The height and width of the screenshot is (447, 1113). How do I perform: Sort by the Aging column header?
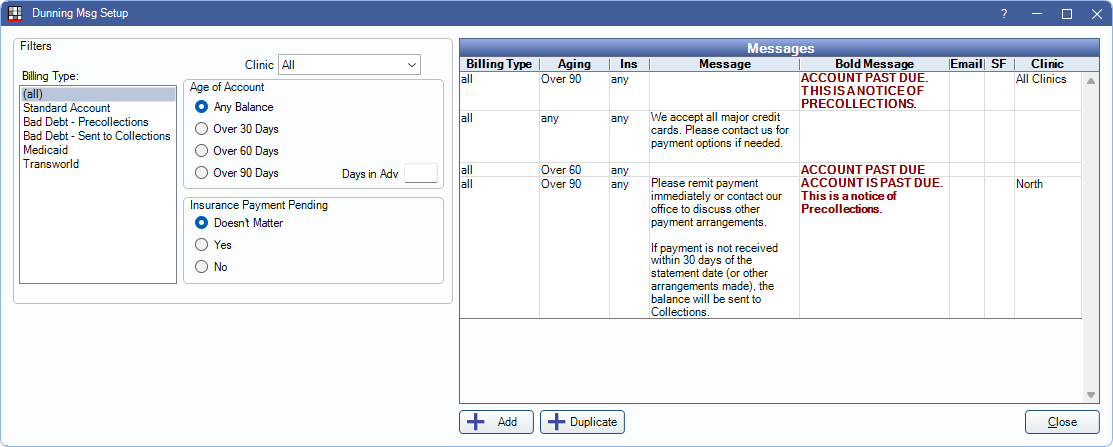click(x=574, y=64)
